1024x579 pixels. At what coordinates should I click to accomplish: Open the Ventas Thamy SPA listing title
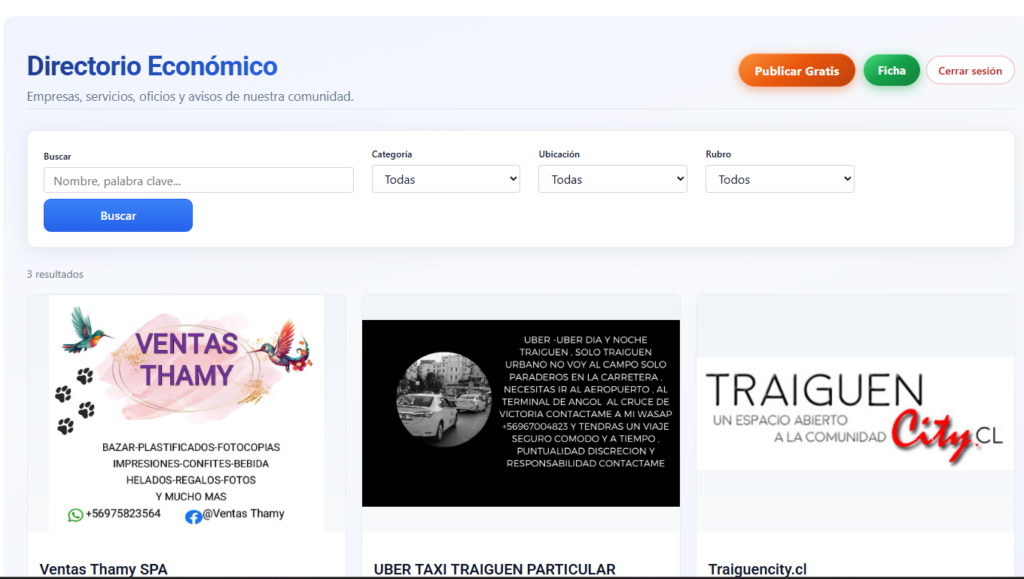pyautogui.click(x=104, y=569)
